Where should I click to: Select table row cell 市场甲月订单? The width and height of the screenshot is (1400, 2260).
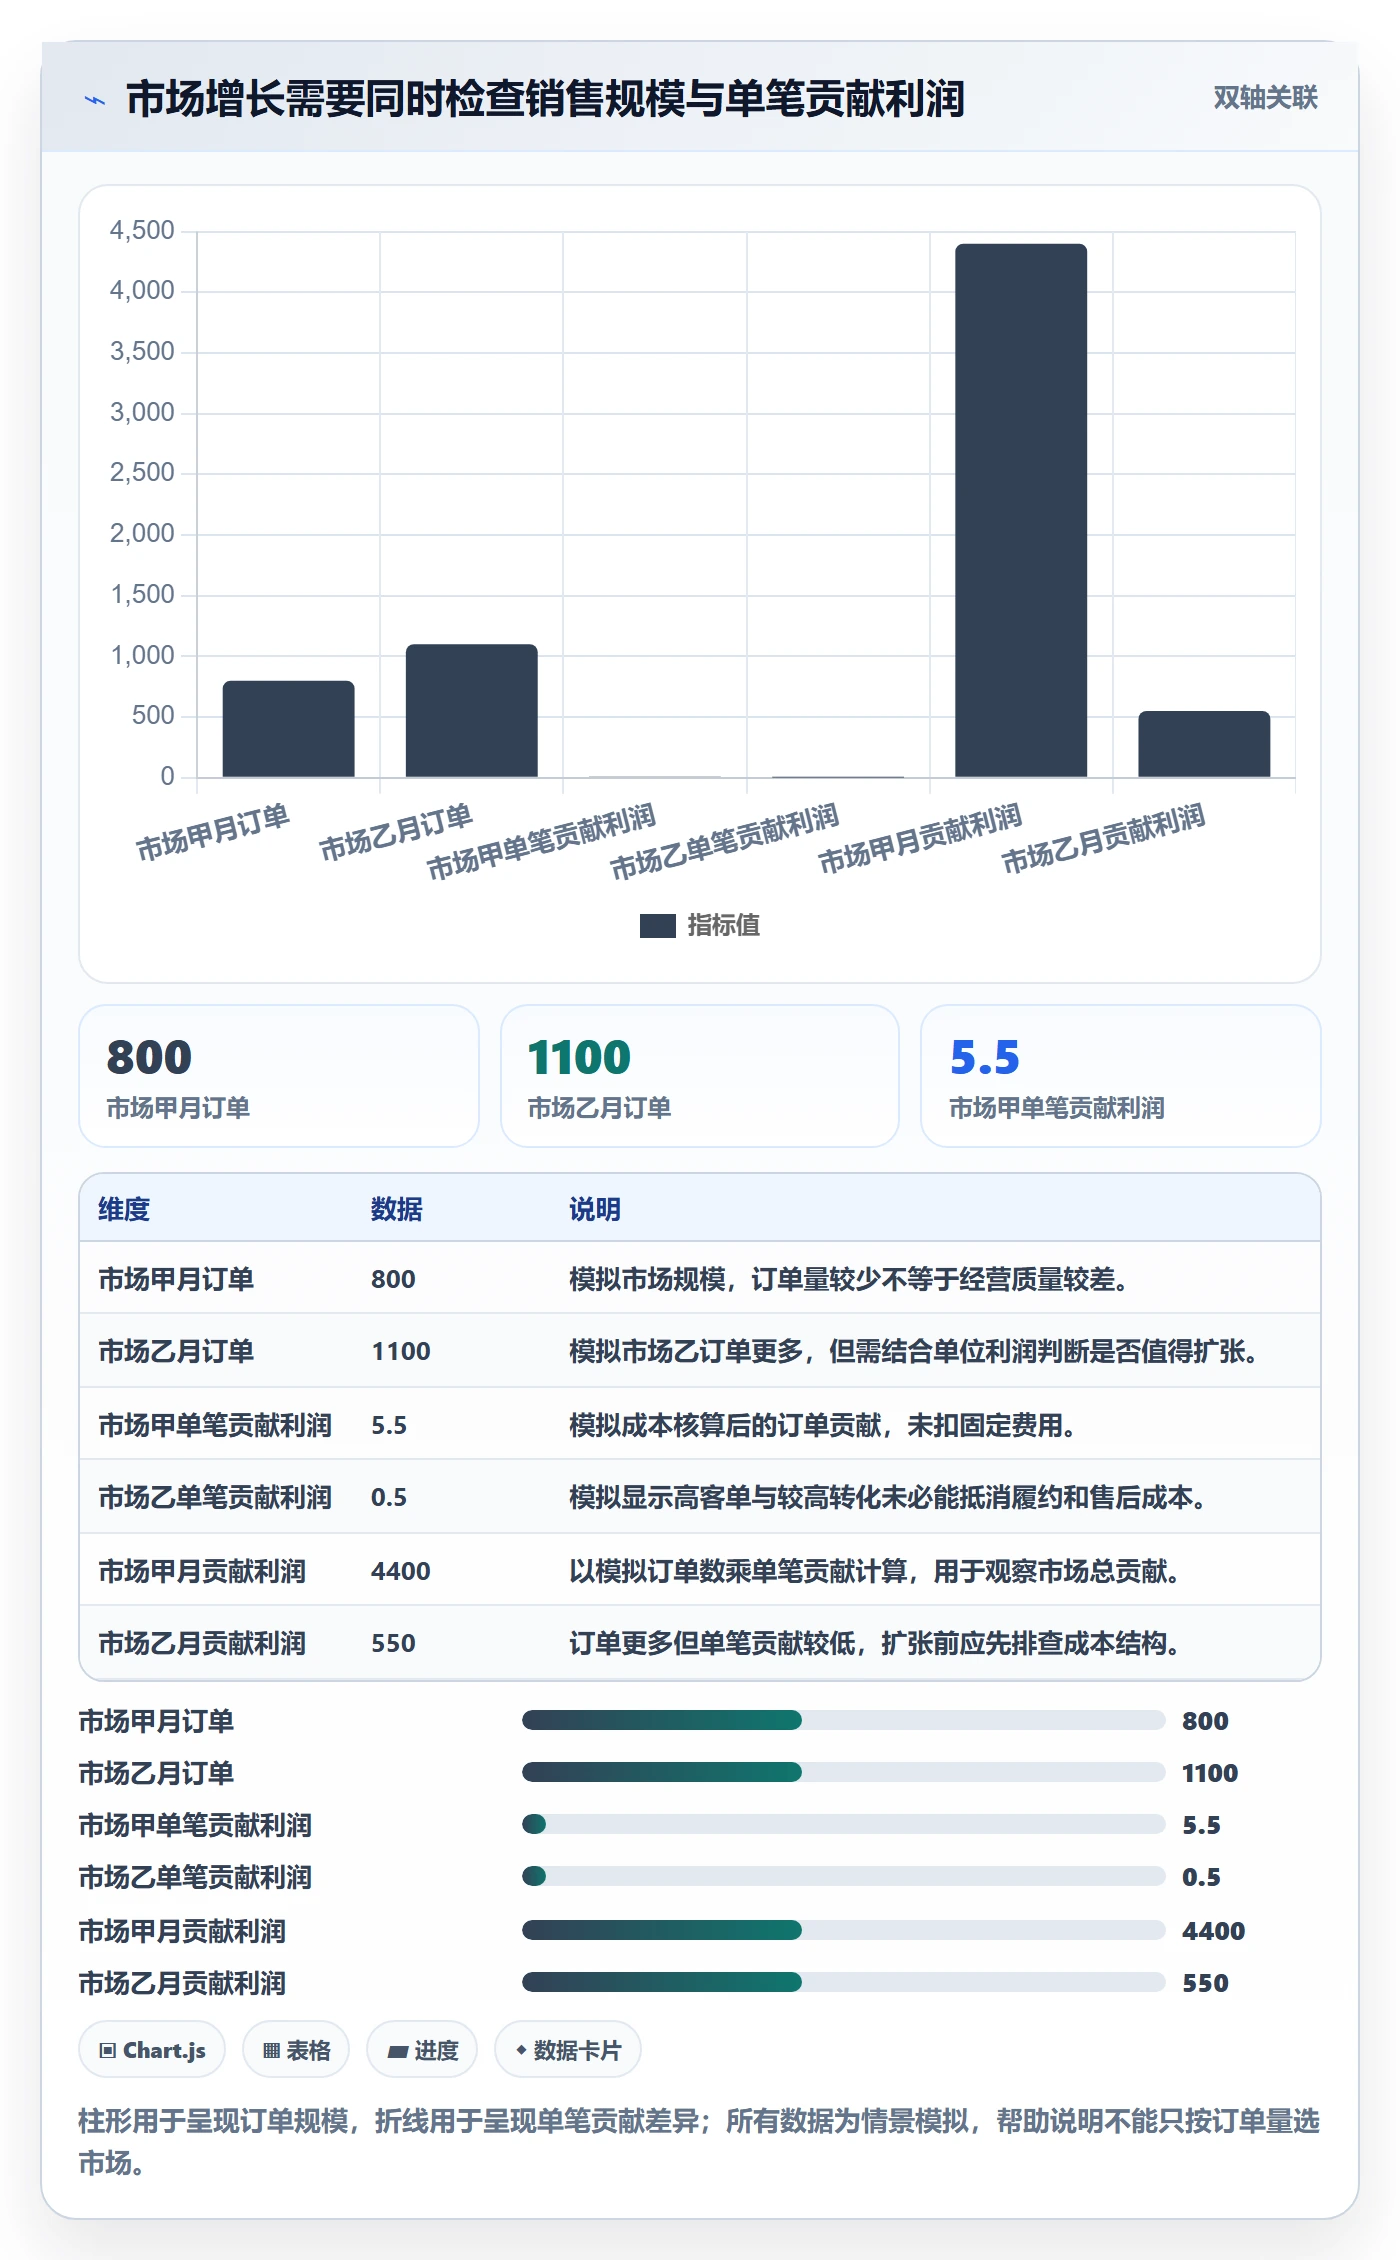pyautogui.click(x=176, y=1279)
